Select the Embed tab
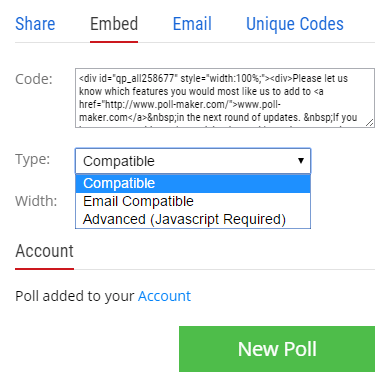Screen dimensions: 390x387 pyautogui.click(x=114, y=24)
